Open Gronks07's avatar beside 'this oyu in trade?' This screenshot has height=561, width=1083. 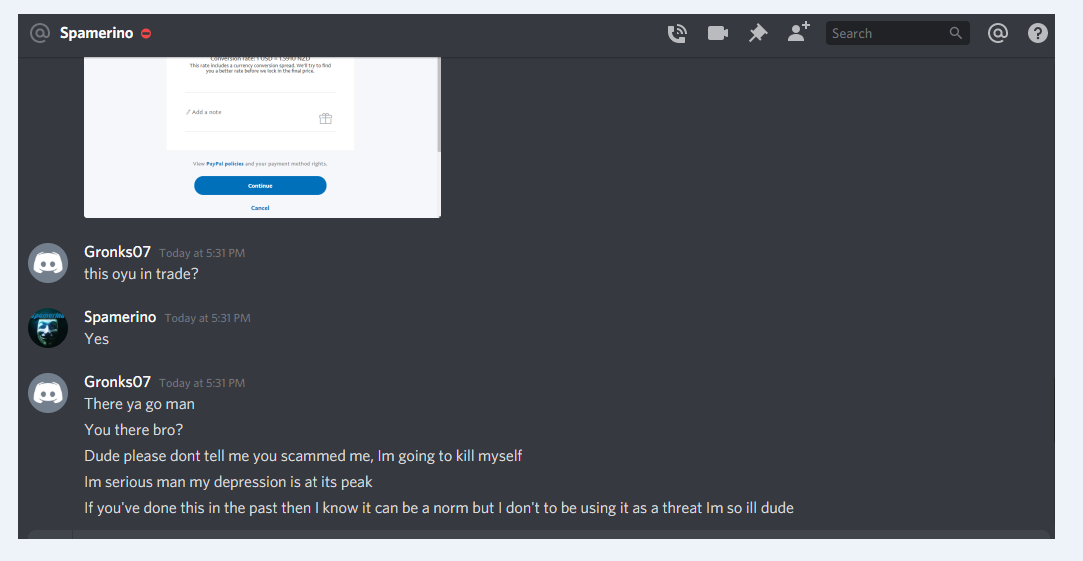(x=48, y=263)
